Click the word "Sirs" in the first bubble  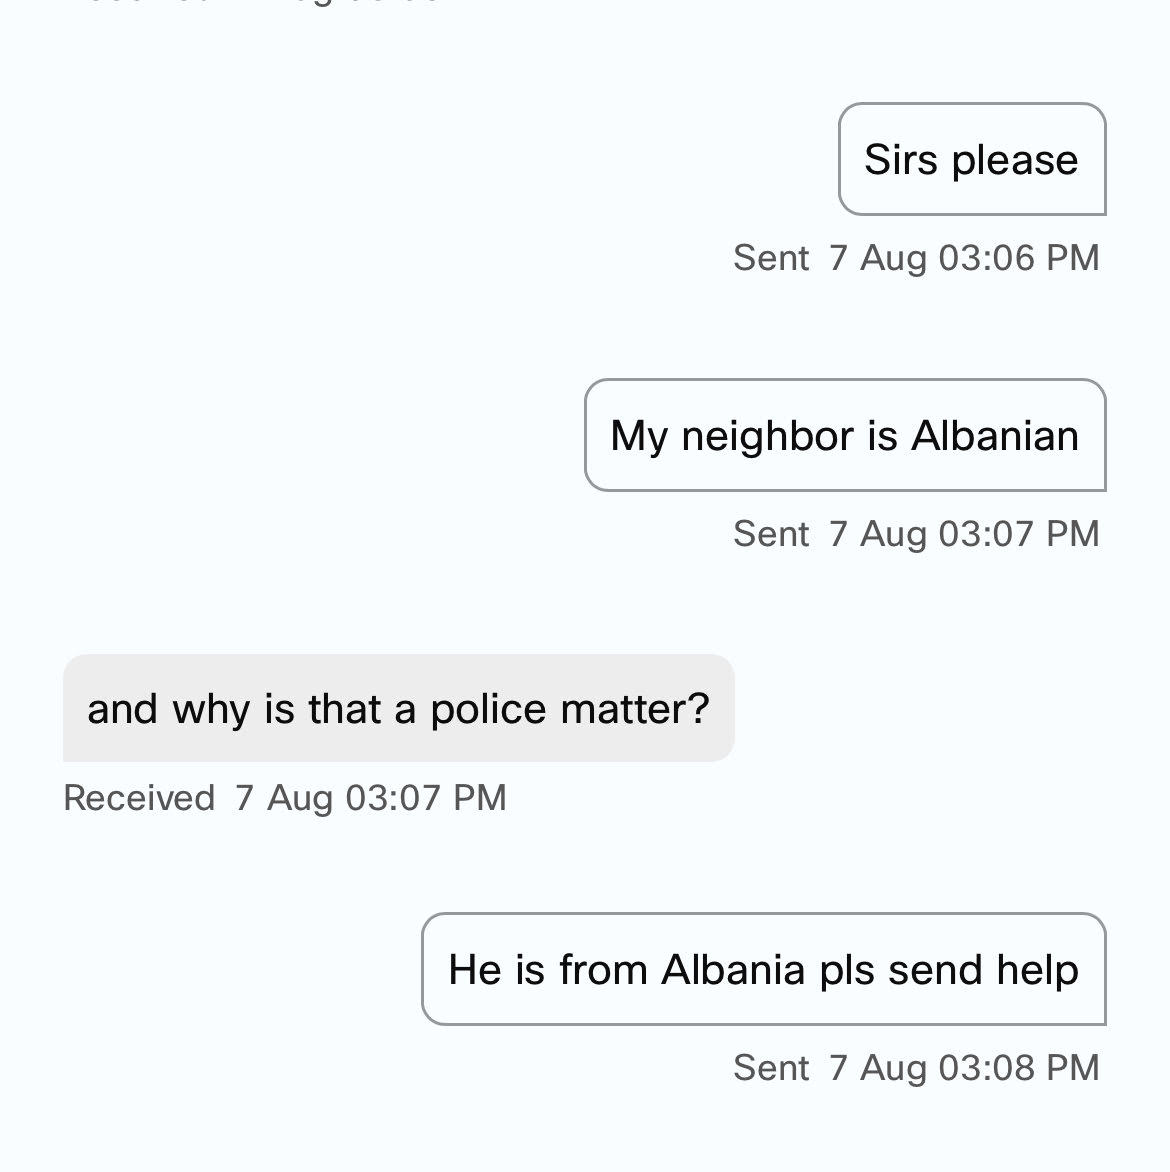click(x=897, y=160)
